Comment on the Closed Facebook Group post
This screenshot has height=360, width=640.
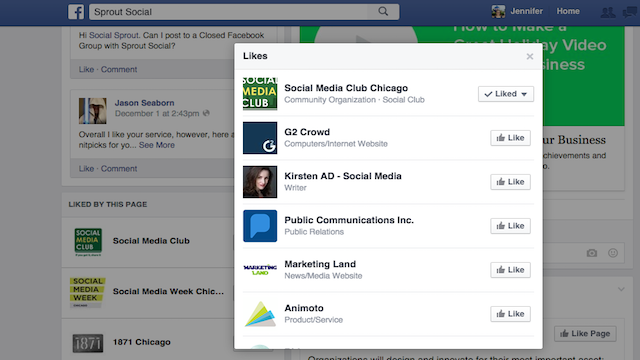[119, 69]
